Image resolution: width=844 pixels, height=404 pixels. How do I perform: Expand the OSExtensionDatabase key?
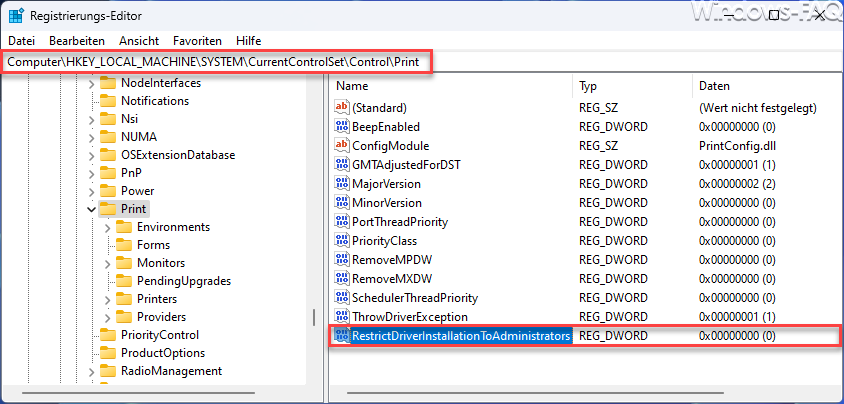pyautogui.click(x=92, y=155)
